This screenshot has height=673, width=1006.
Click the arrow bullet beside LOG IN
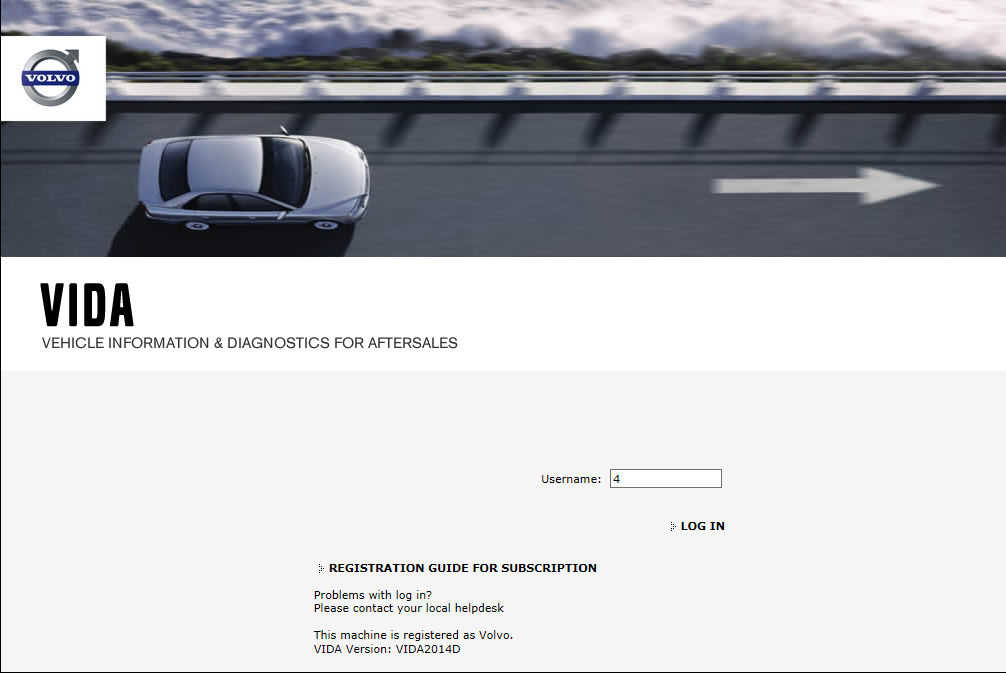click(x=673, y=527)
